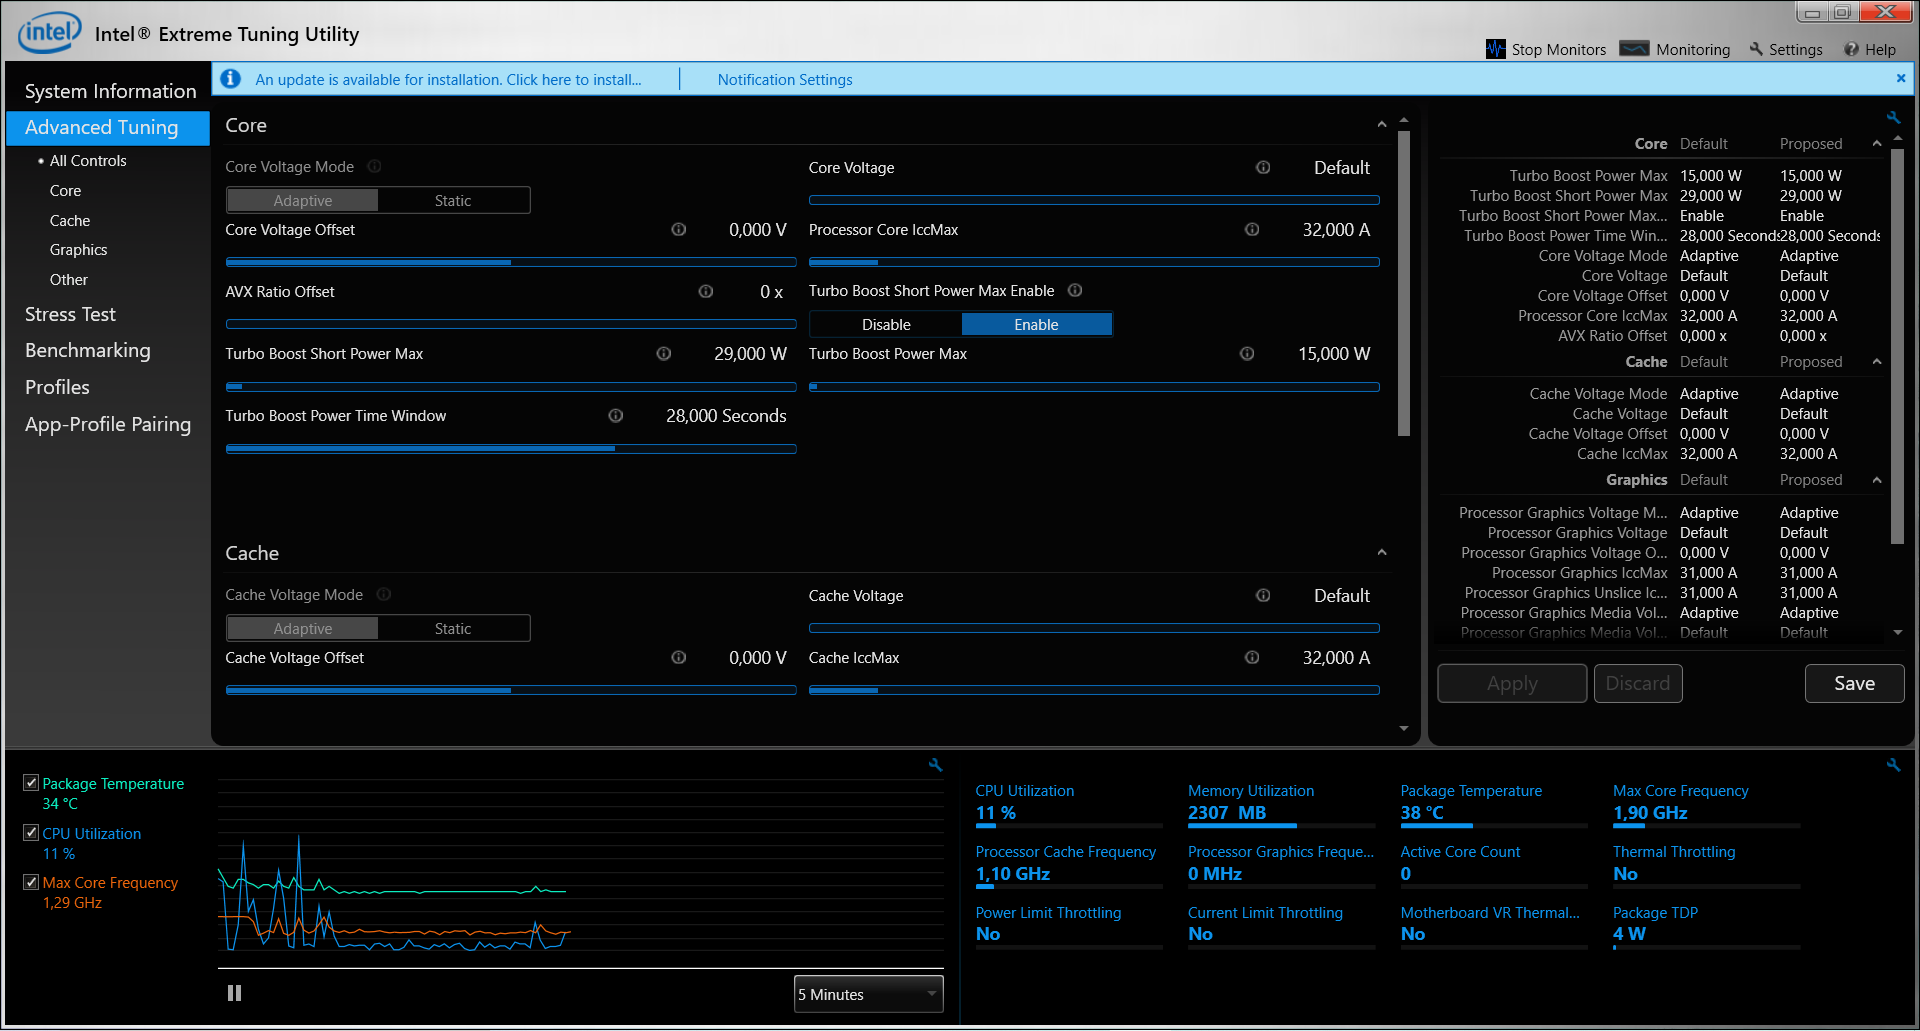
Task: Open App-Profile Pairing section
Action: coord(108,424)
